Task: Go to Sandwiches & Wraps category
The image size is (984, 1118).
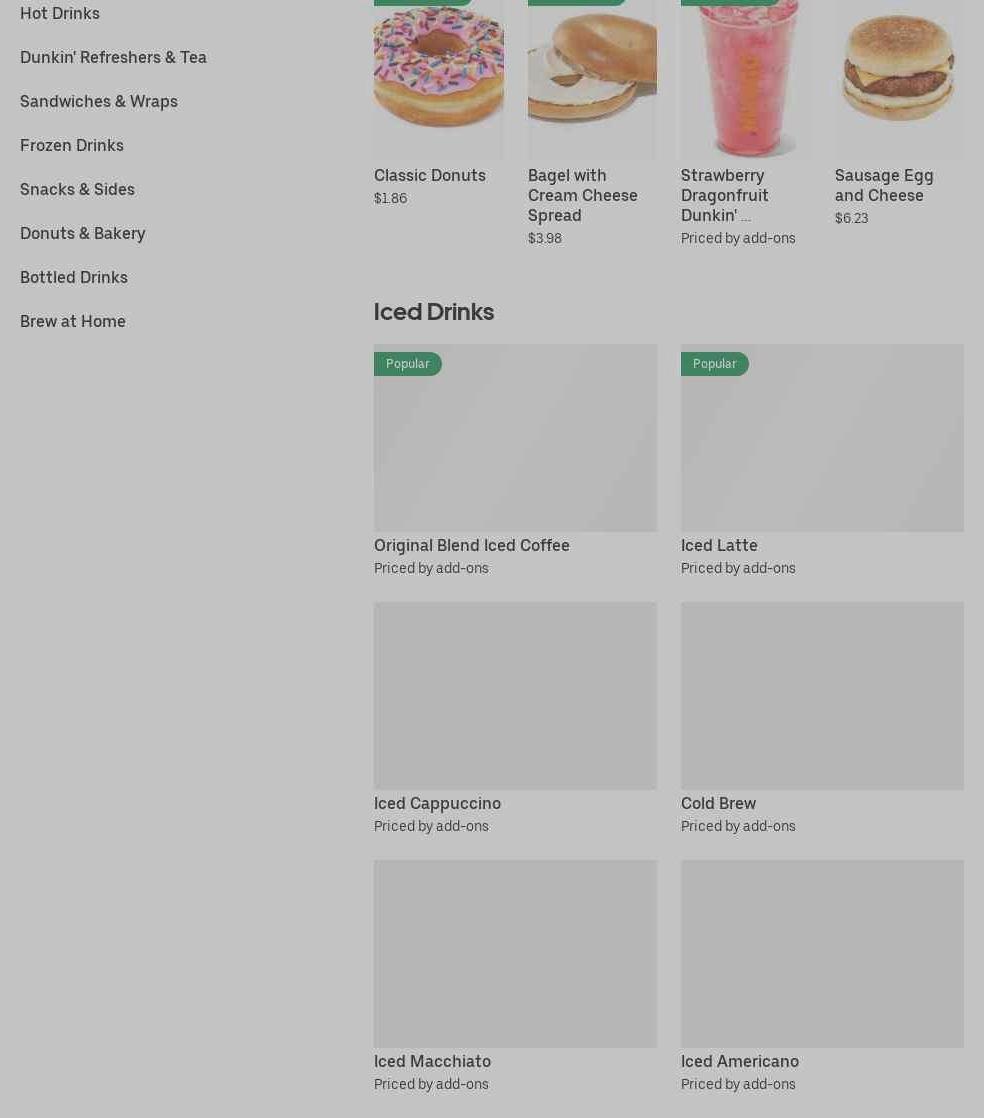Action: tap(98, 101)
